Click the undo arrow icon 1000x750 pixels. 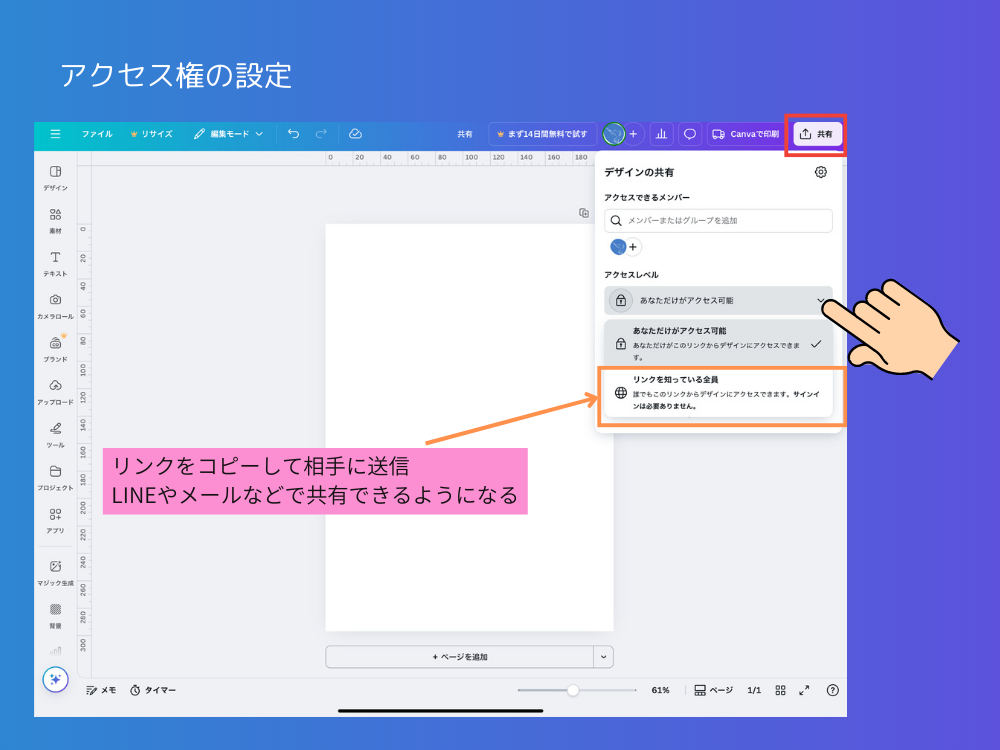293,134
